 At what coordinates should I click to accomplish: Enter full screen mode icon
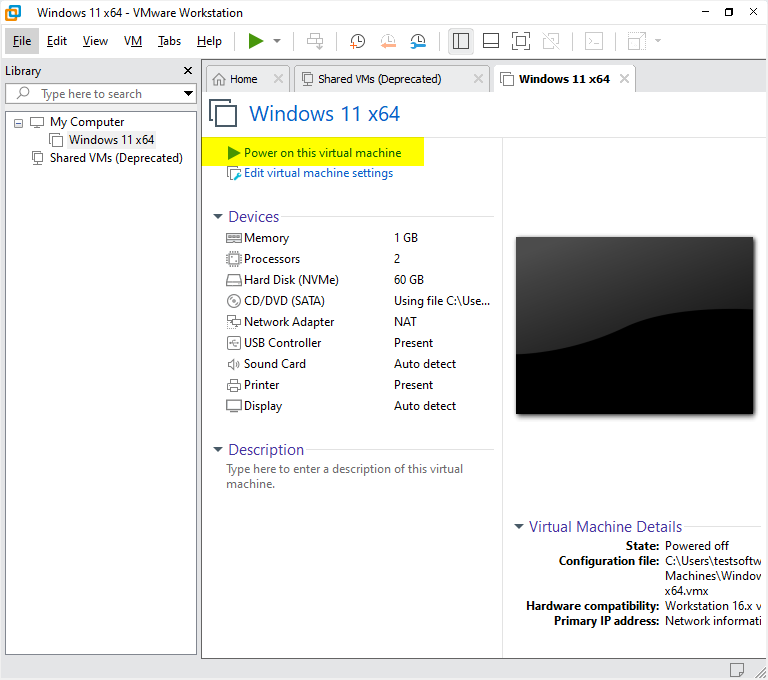[521, 41]
